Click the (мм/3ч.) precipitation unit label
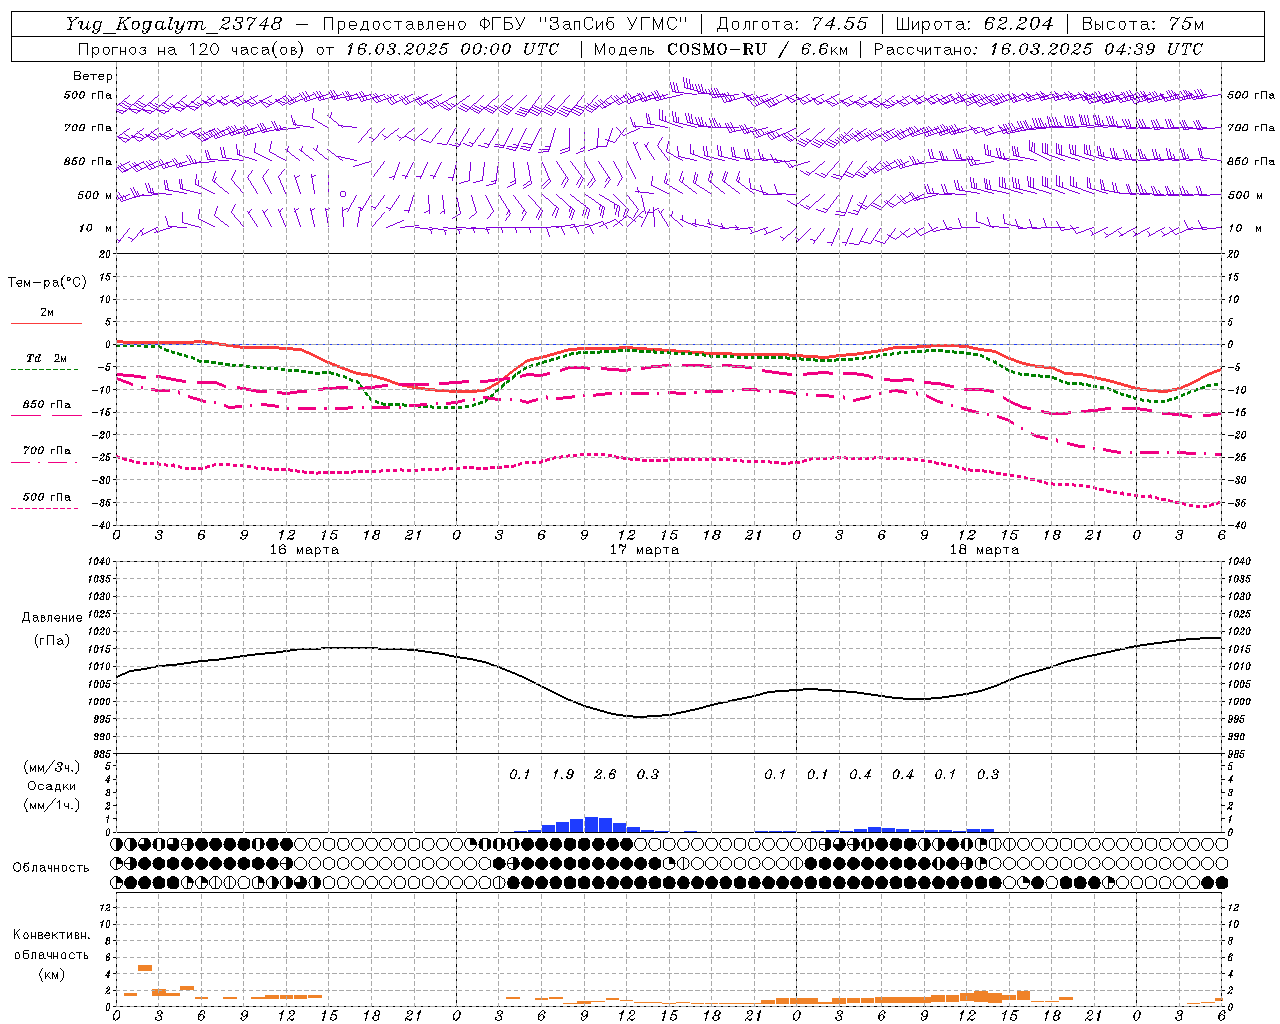 (x=50, y=767)
